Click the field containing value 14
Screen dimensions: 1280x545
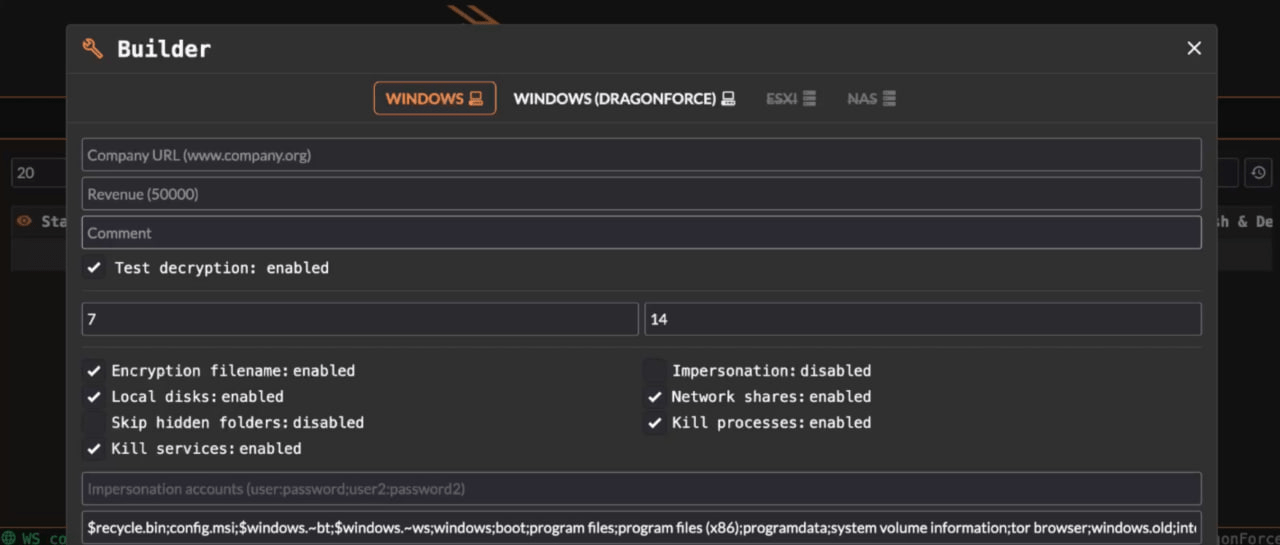[923, 319]
